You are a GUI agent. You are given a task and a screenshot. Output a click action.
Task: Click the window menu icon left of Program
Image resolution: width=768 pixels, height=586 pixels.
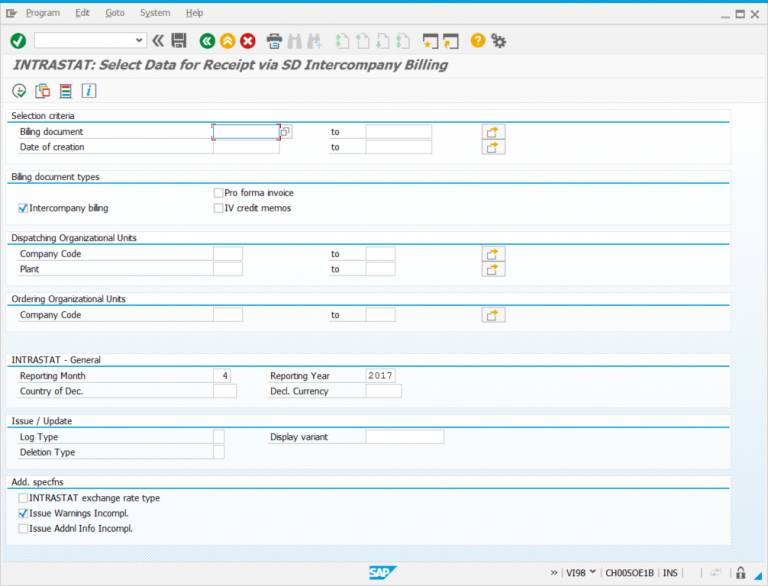click(x=11, y=13)
